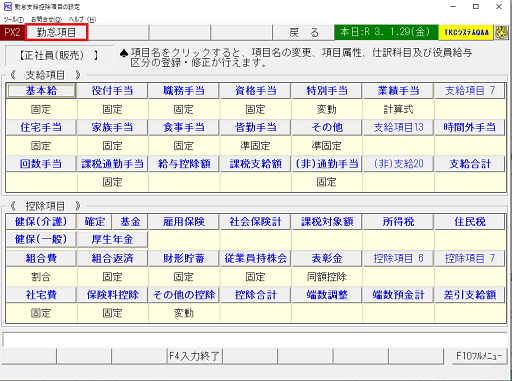The image size is (512, 381).
Task: Click the F4 入力終了 function key button
Action: tap(194, 356)
